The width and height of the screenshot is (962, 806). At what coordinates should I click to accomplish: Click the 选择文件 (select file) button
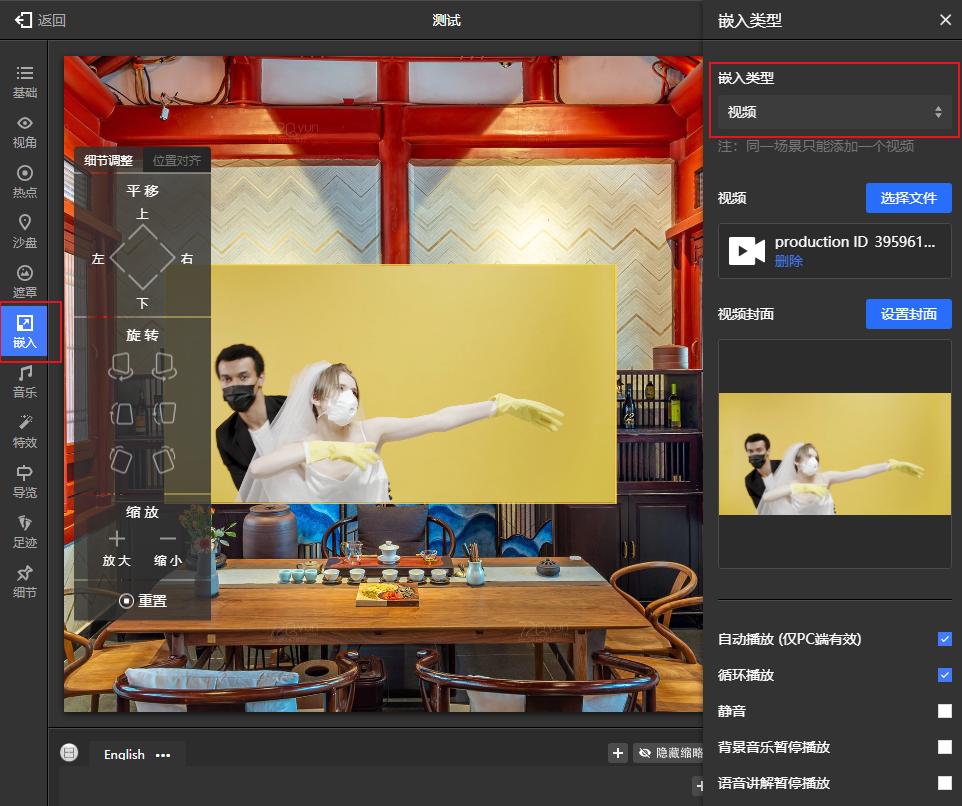click(910, 198)
